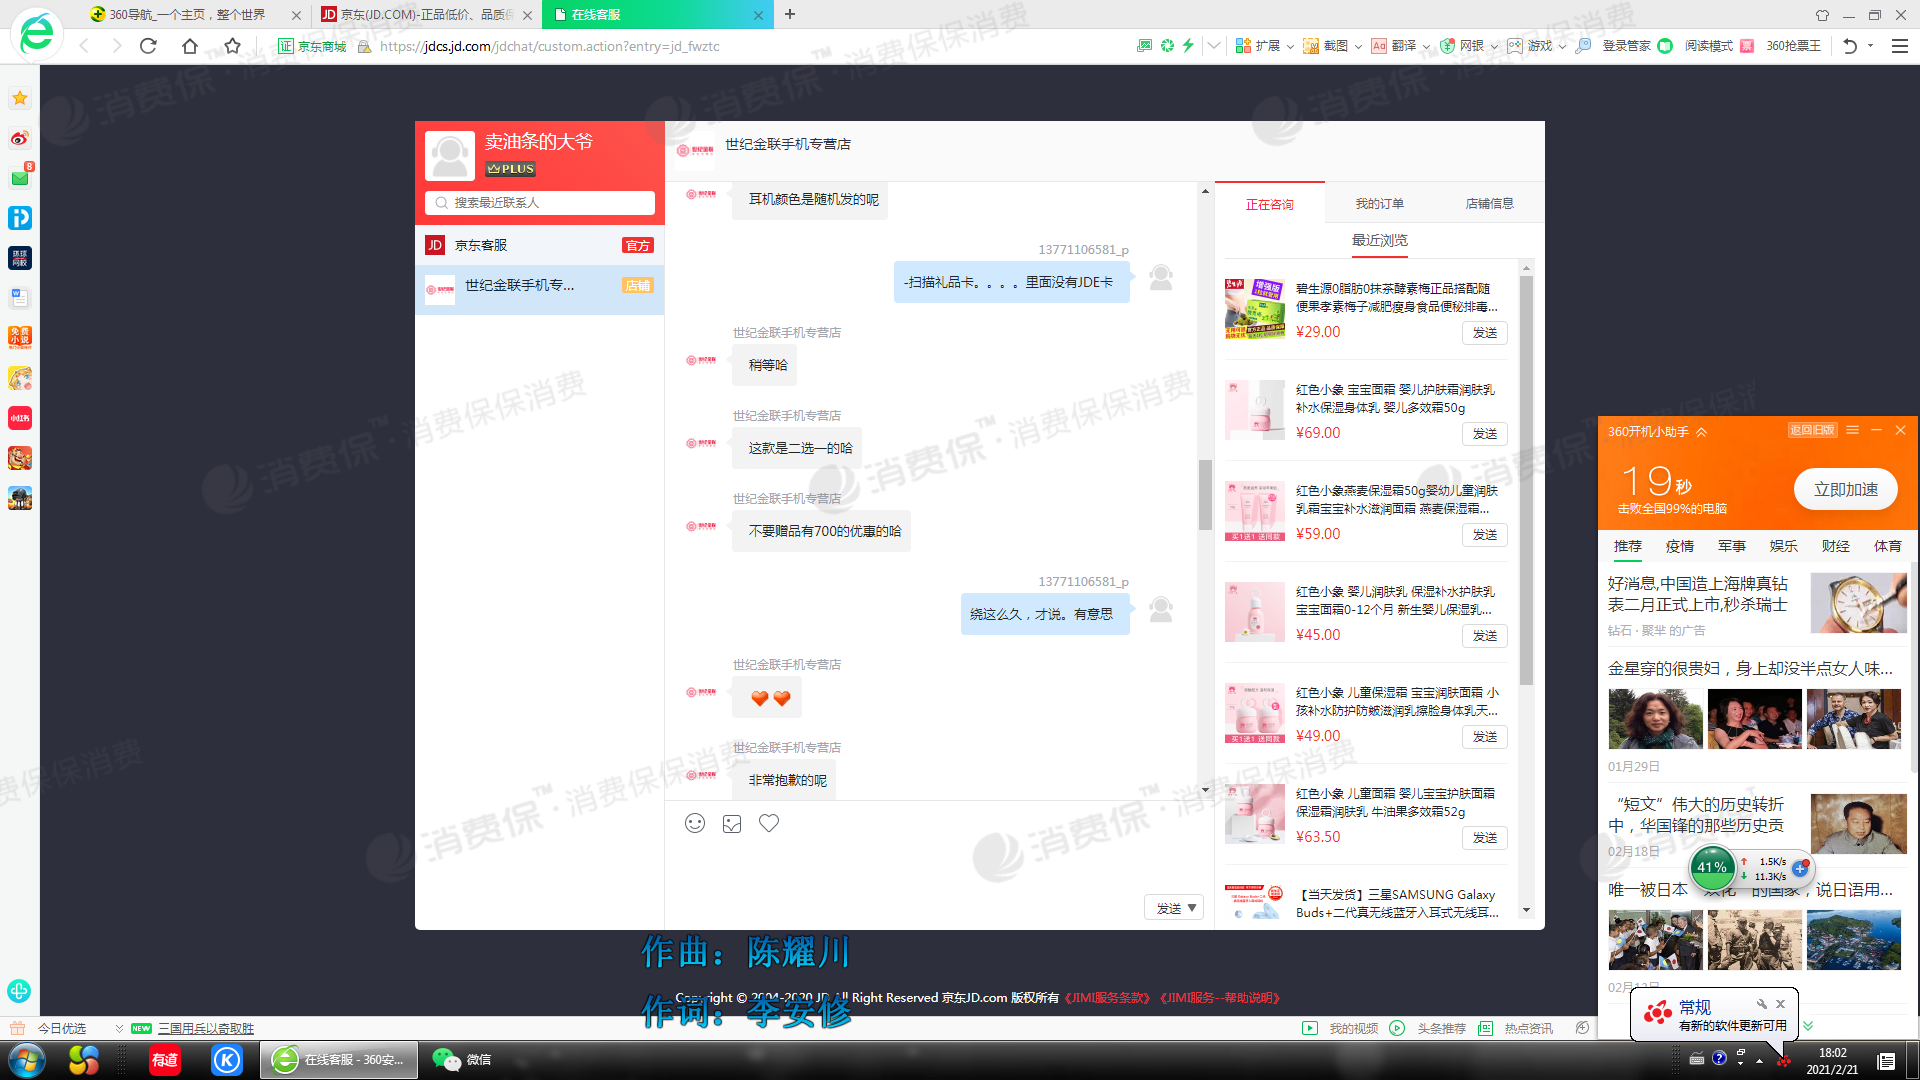This screenshot has height=1080, width=1920.
Task: Expand the 360开机小助手 panel
Action: [1701, 433]
